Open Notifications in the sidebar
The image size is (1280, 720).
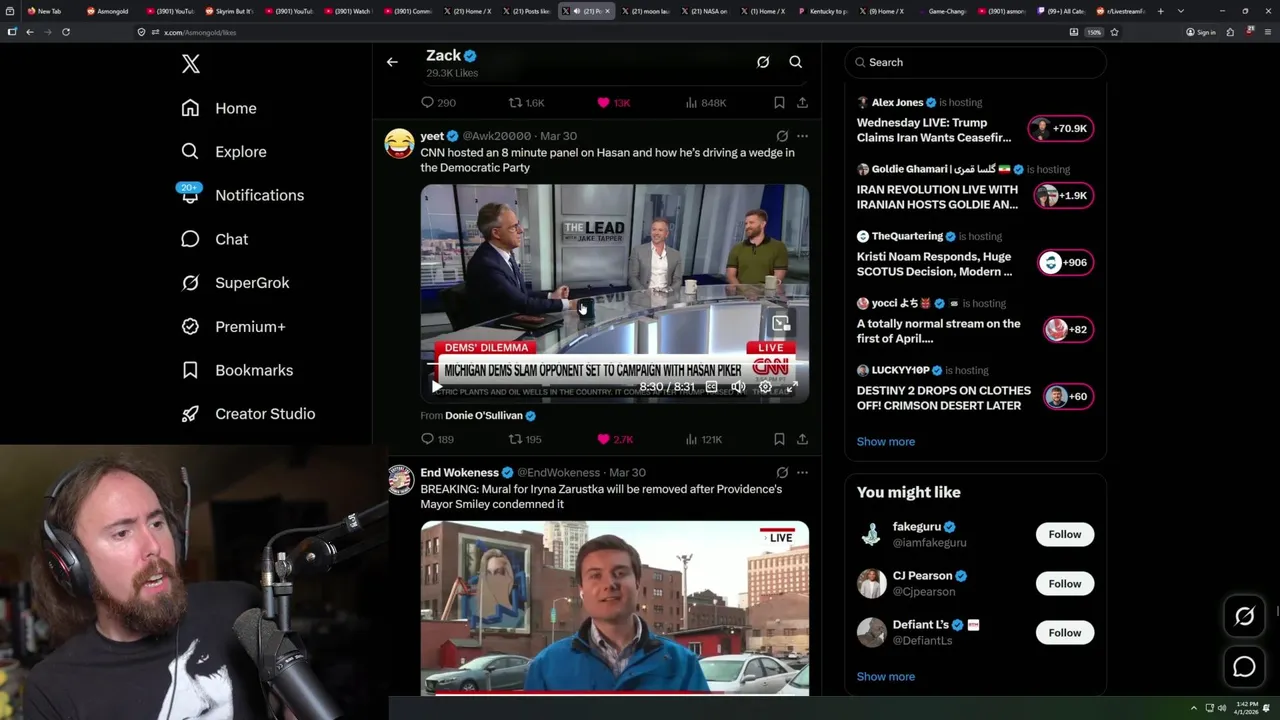(242, 195)
